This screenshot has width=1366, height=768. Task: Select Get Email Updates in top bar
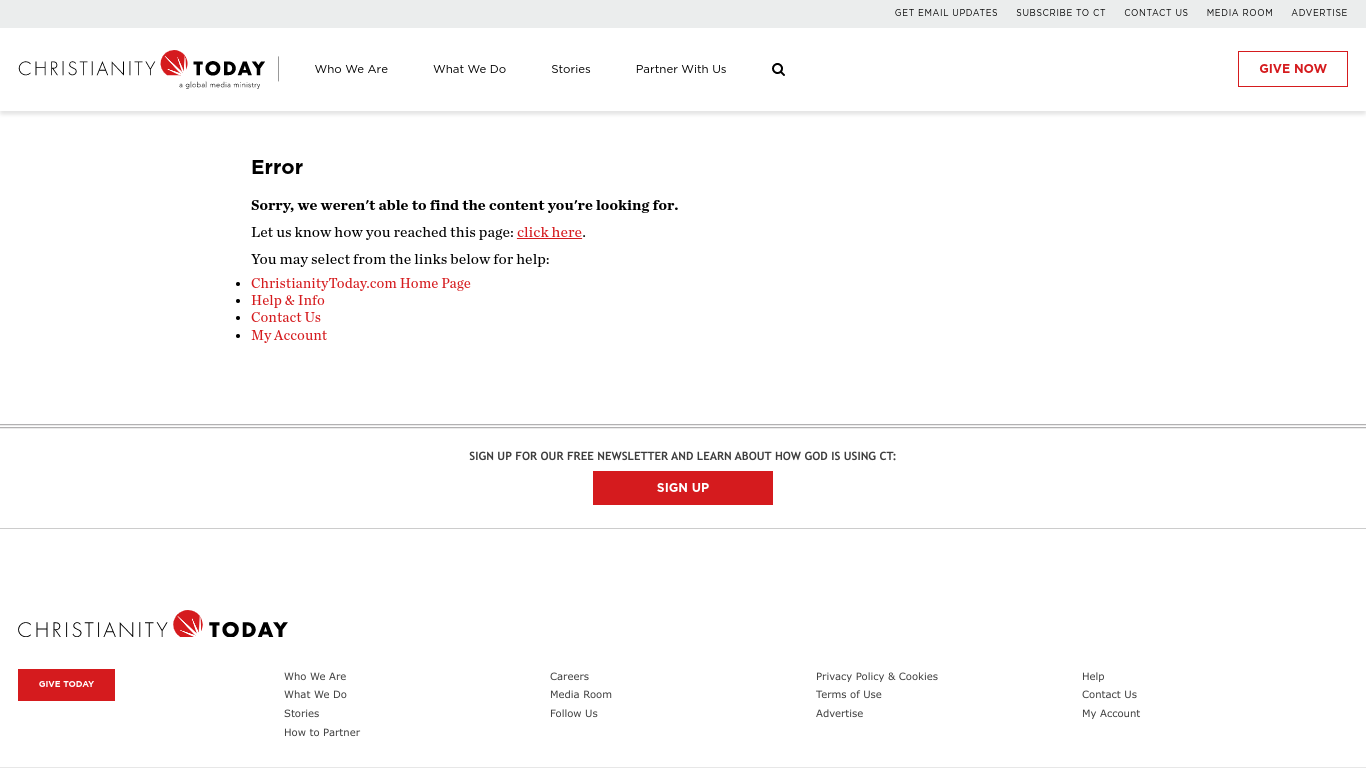click(x=946, y=13)
